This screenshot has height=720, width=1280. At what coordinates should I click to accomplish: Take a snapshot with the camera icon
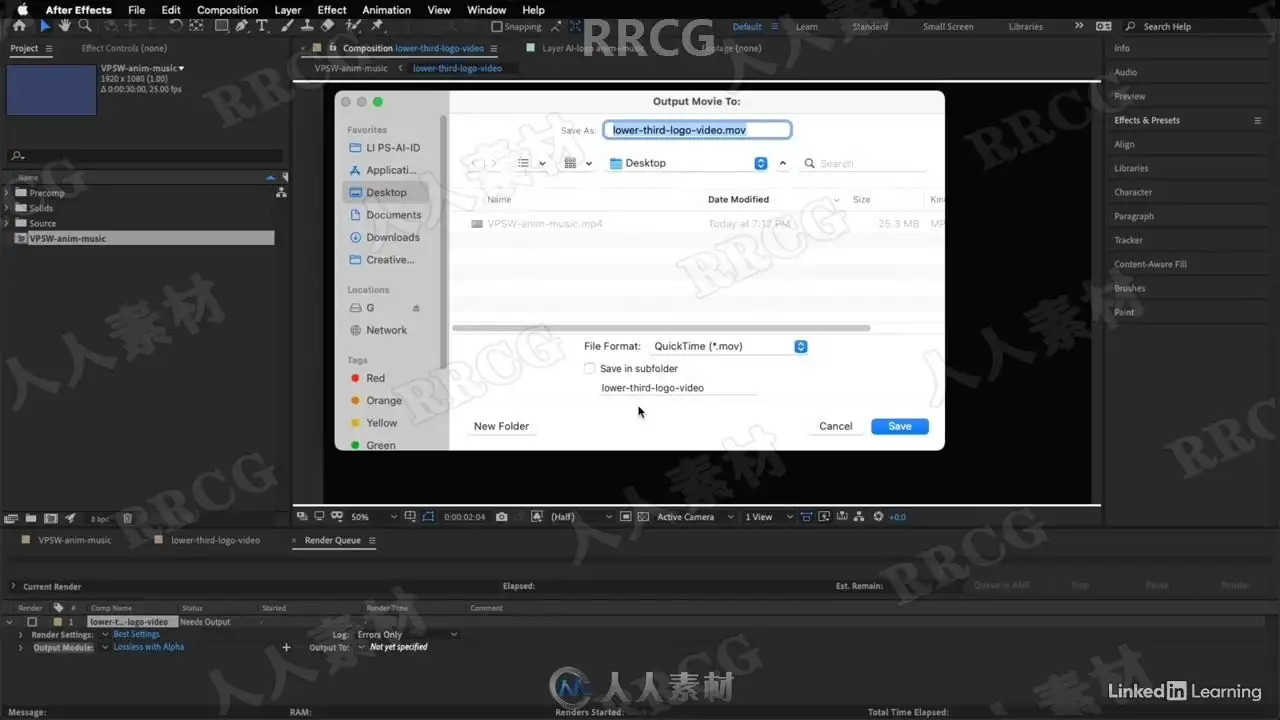pyautogui.click(x=502, y=517)
